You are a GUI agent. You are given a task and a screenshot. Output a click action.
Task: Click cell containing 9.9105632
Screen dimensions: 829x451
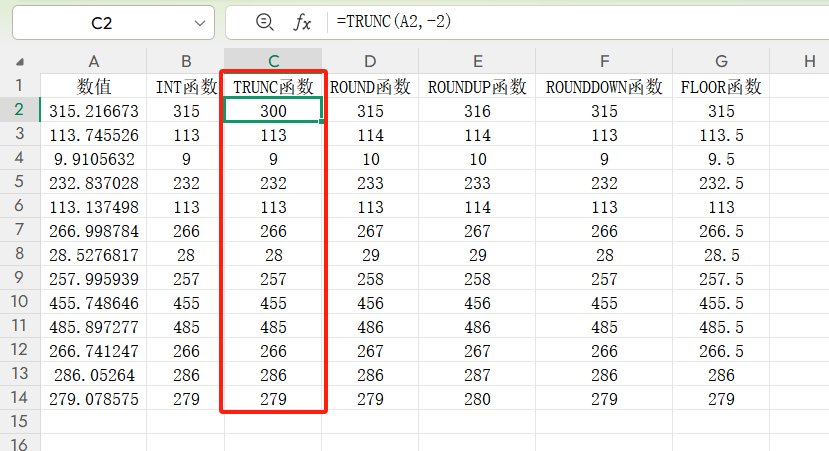click(94, 159)
